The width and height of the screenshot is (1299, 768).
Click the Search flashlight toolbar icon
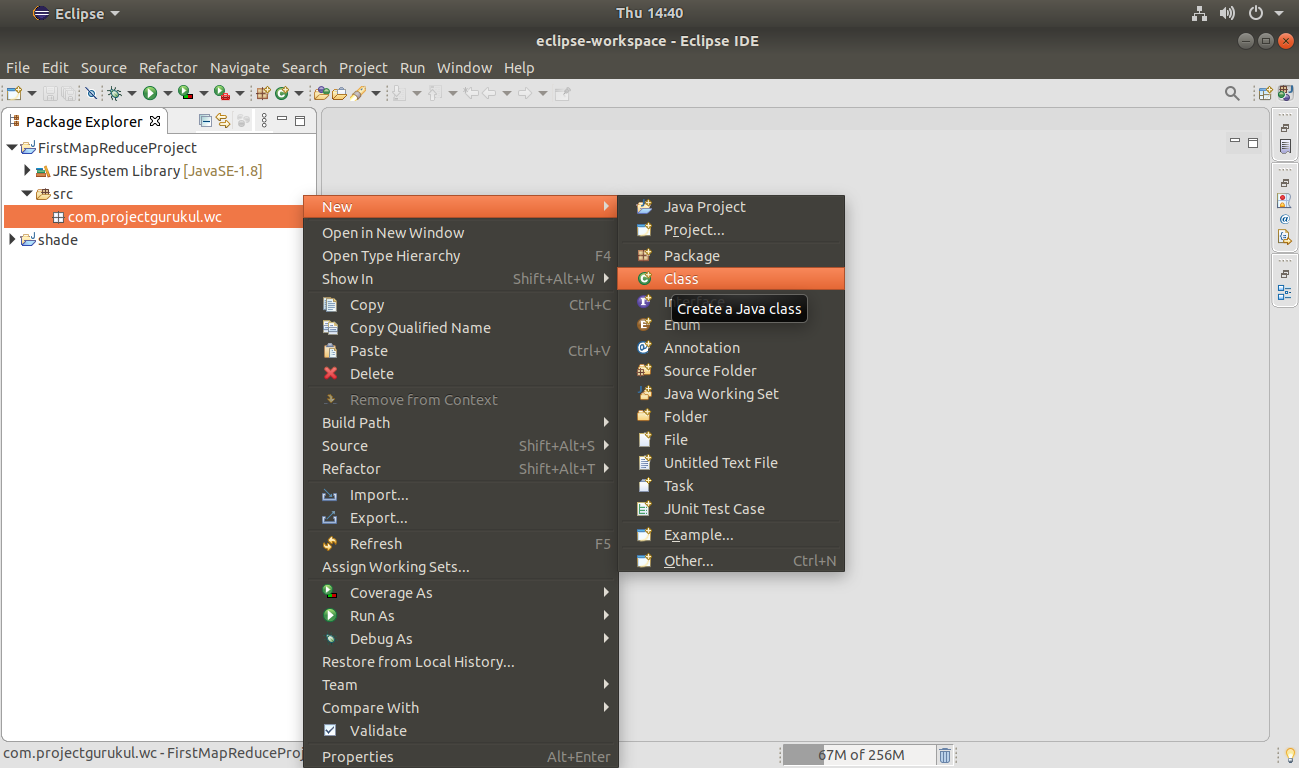coord(357,93)
